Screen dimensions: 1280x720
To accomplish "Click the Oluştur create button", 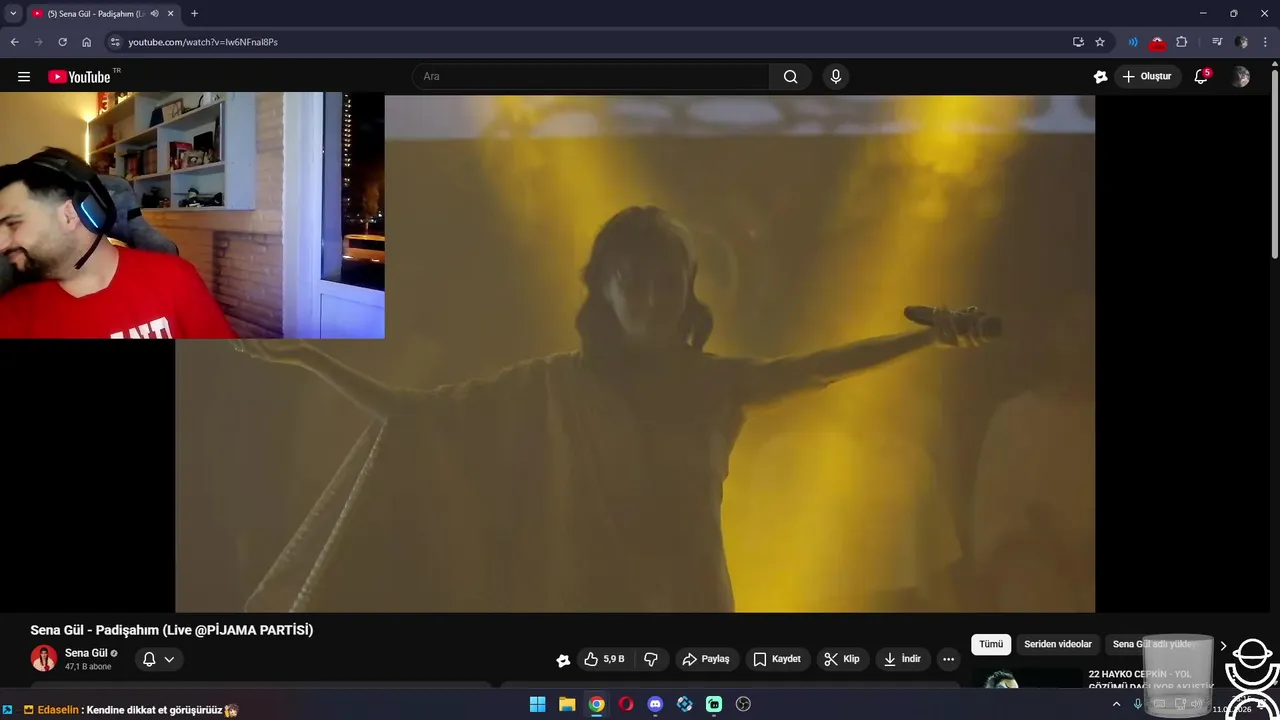I will 1148,77.
